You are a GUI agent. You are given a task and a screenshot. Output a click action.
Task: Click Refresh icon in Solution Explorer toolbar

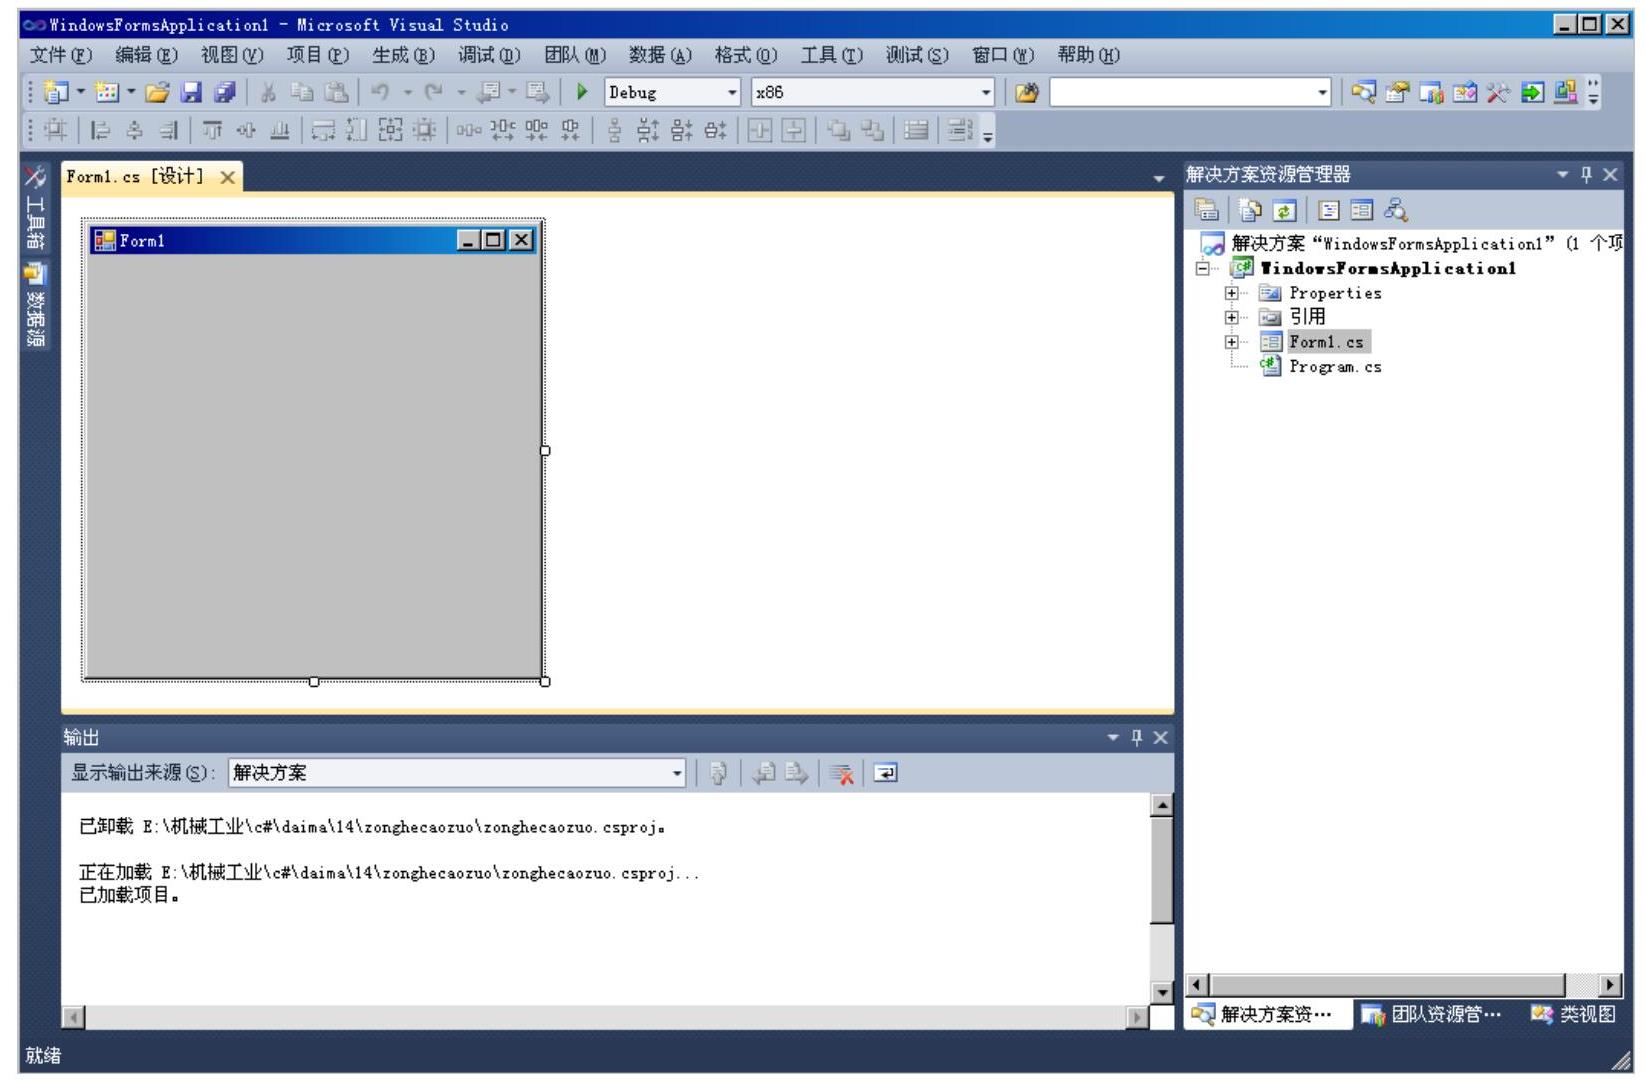tap(1284, 210)
